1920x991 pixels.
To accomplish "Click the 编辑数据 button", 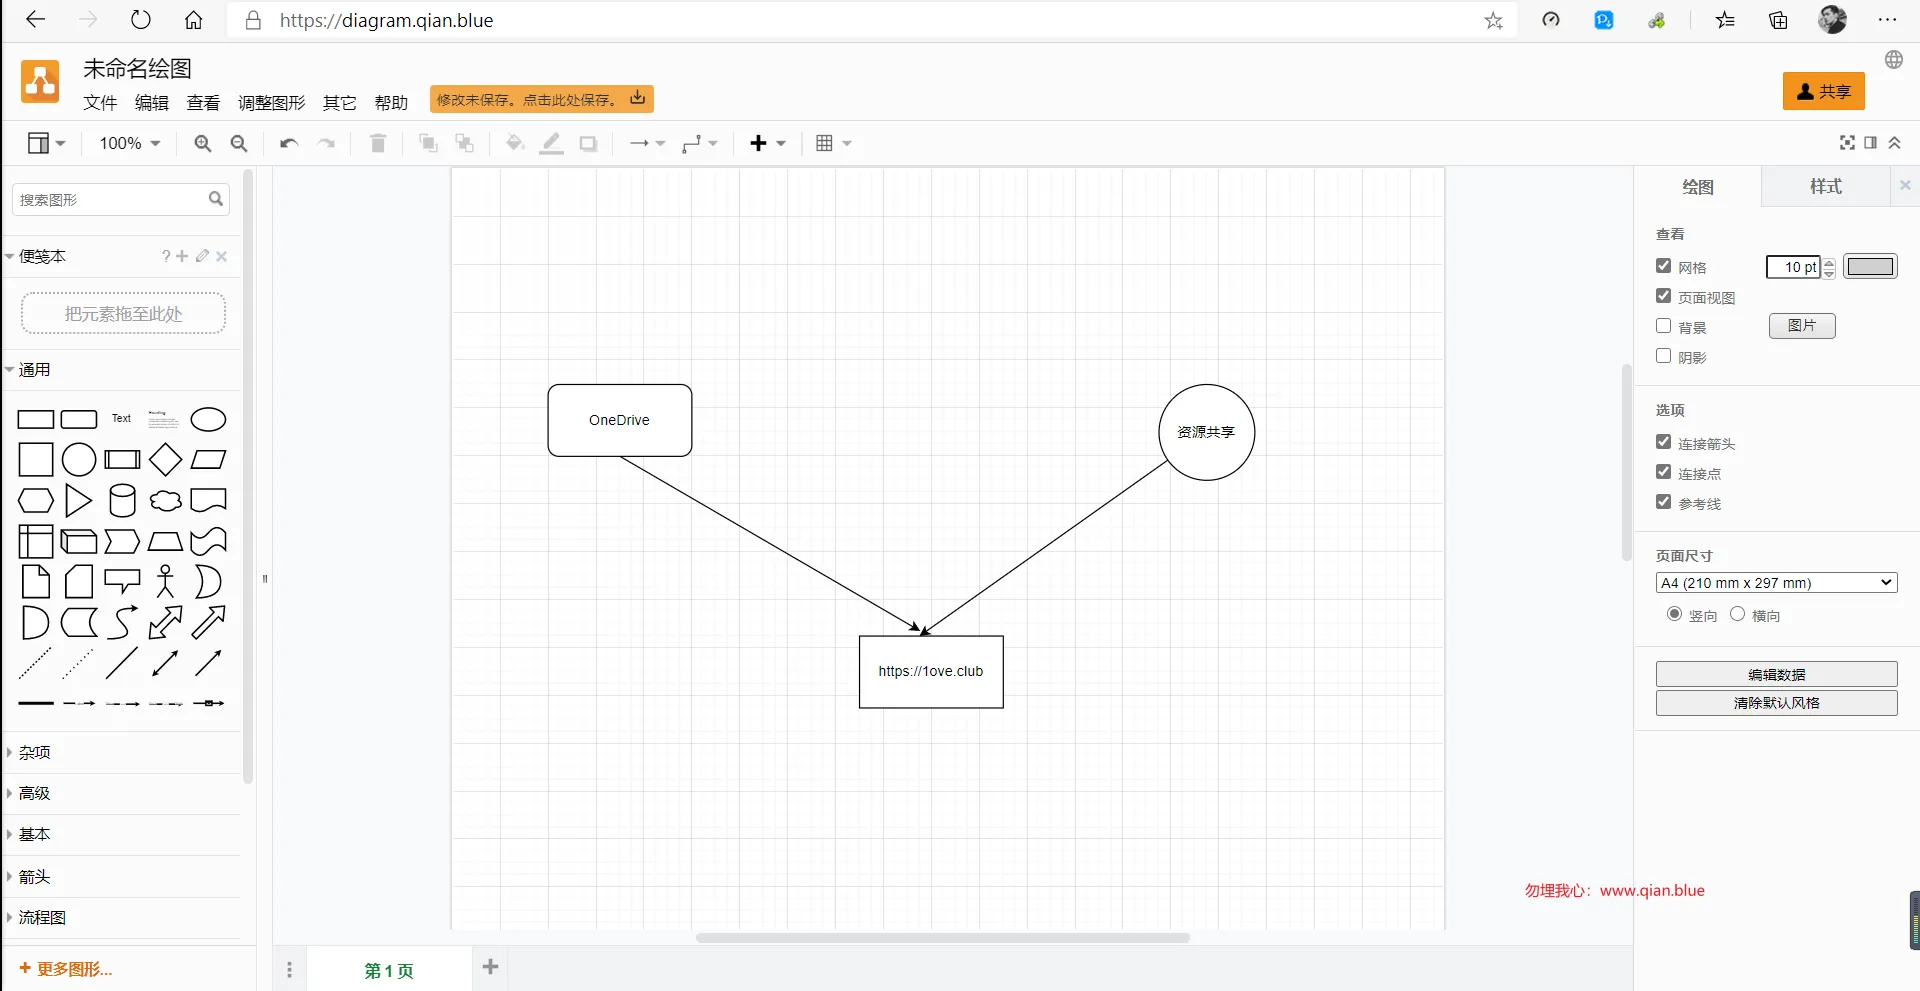I will coord(1776,675).
